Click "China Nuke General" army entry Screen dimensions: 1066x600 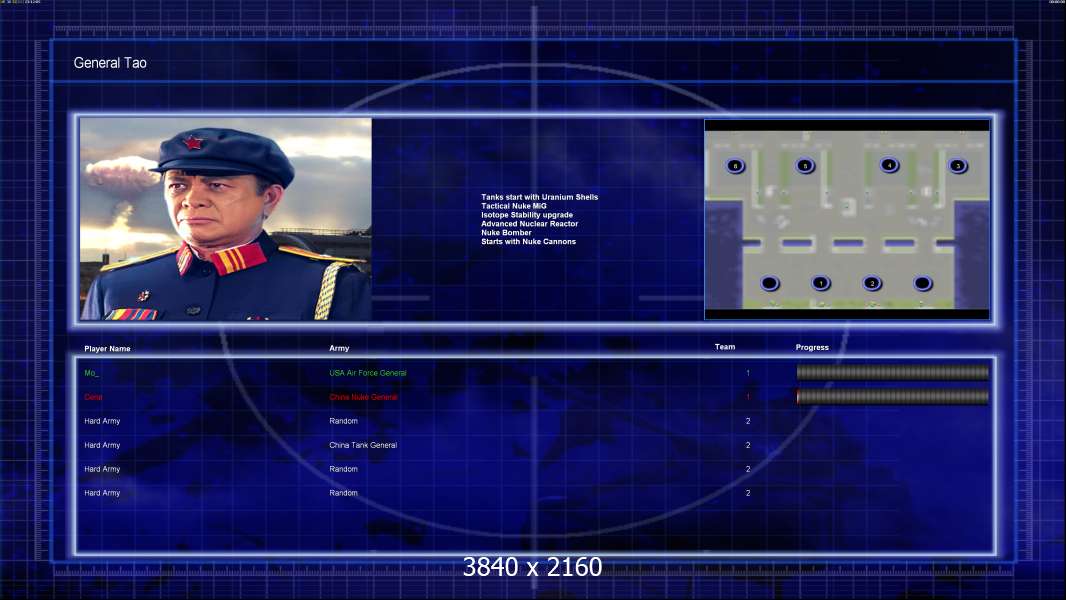pyautogui.click(x=363, y=397)
